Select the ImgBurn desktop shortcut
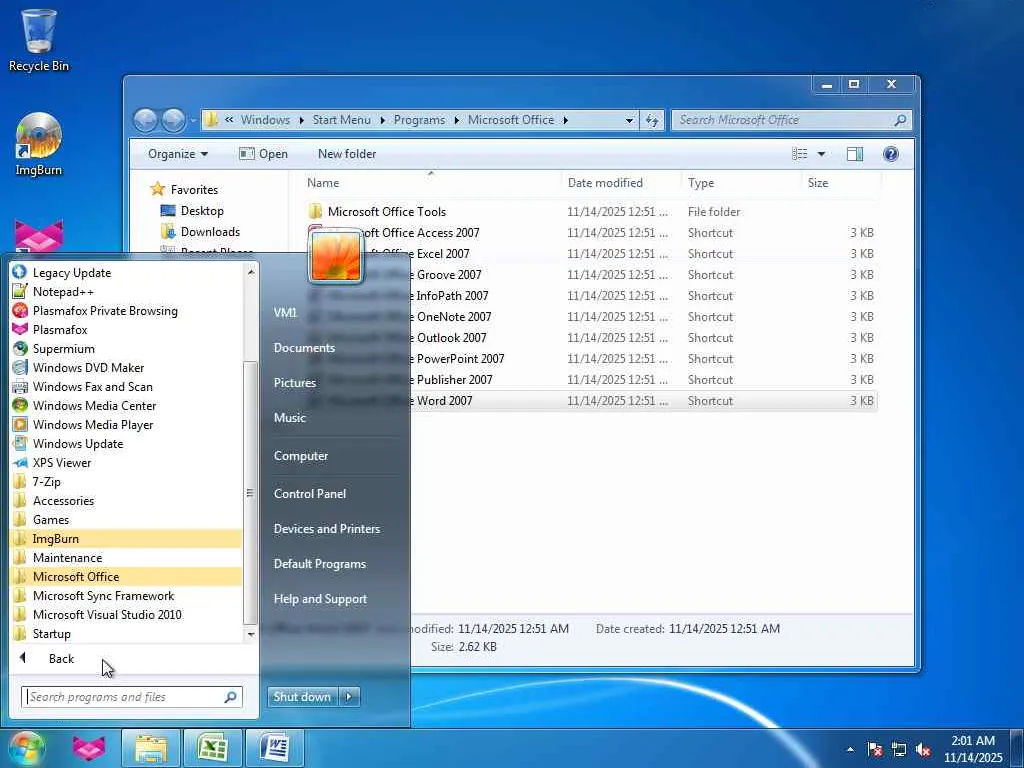This screenshot has width=1024, height=768. [x=39, y=145]
